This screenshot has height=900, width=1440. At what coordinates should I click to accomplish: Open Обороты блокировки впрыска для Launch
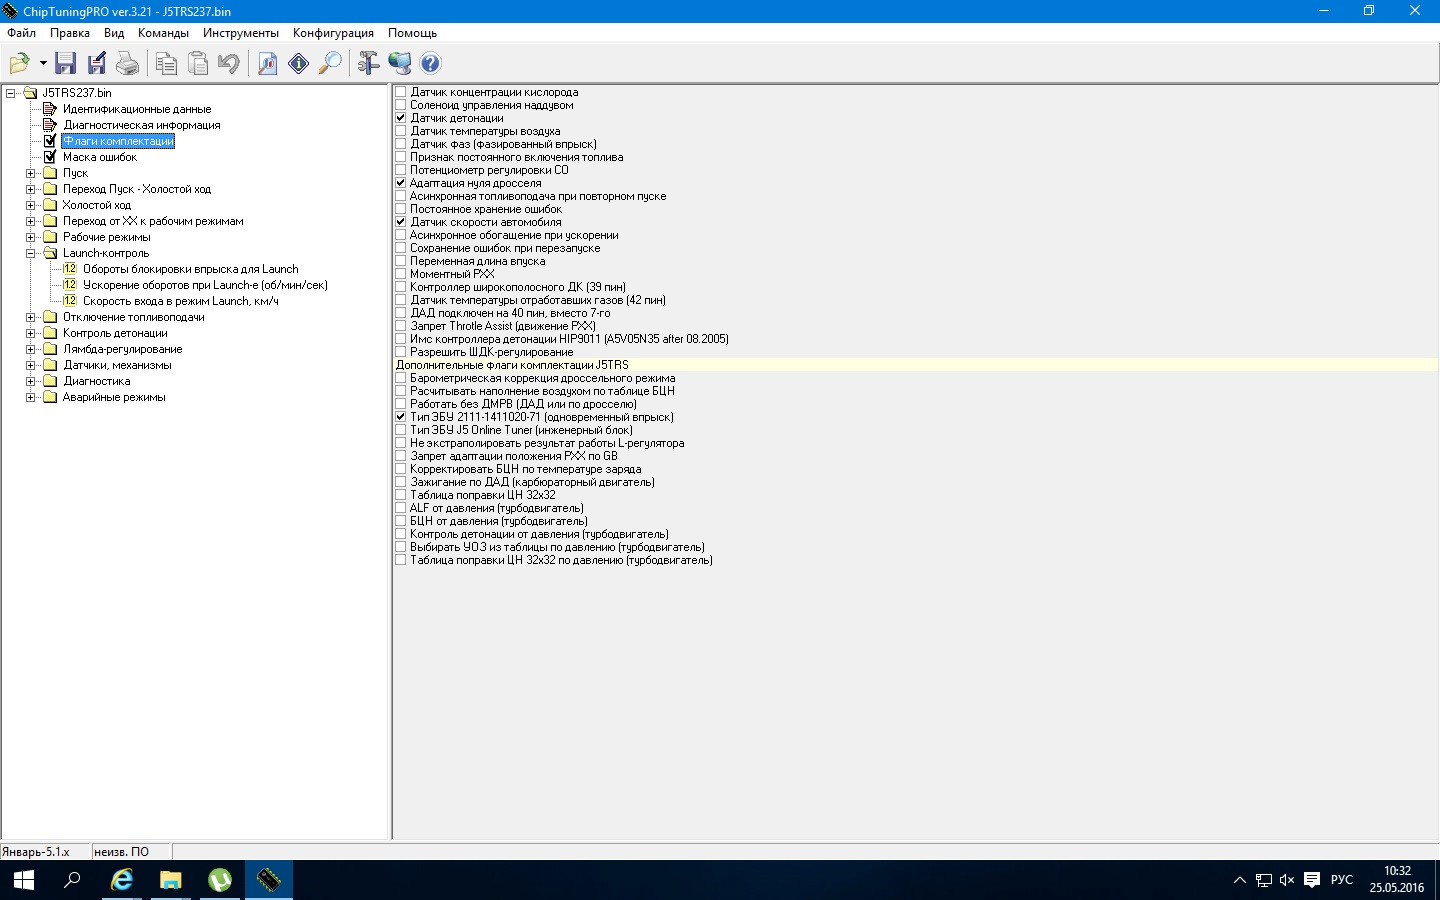pos(190,269)
